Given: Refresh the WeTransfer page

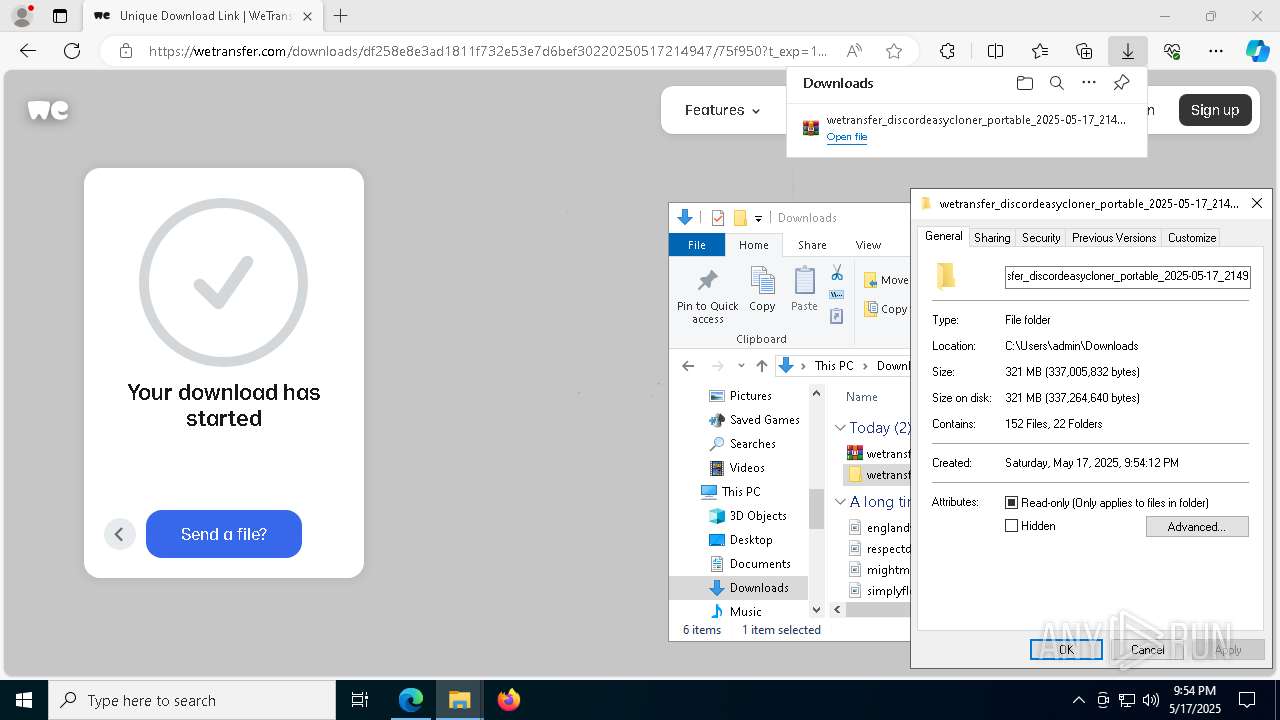Looking at the screenshot, I should (72, 51).
